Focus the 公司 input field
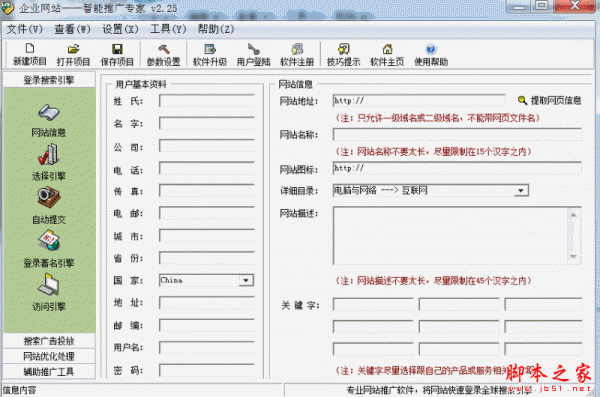 tap(207, 147)
